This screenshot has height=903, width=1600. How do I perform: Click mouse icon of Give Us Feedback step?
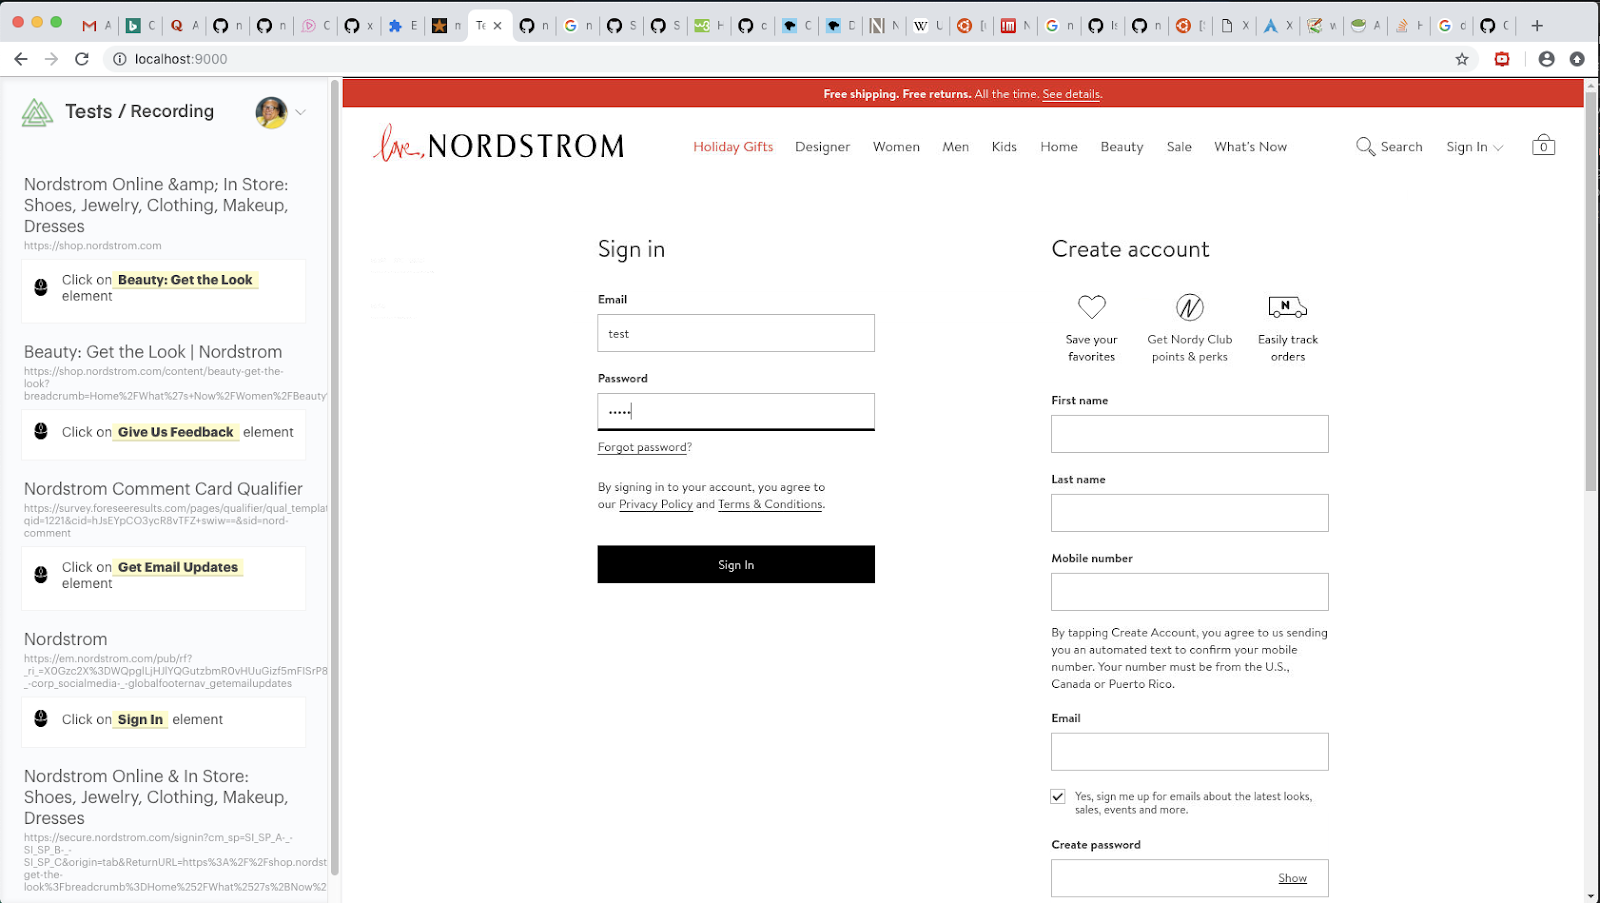[x=41, y=431]
